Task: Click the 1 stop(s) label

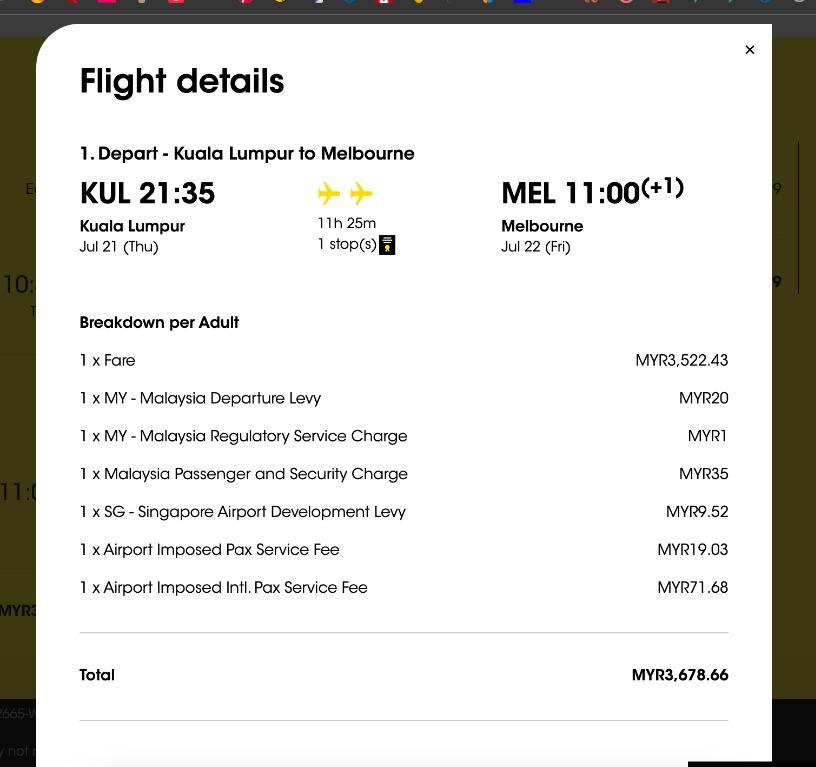Action: (x=347, y=244)
